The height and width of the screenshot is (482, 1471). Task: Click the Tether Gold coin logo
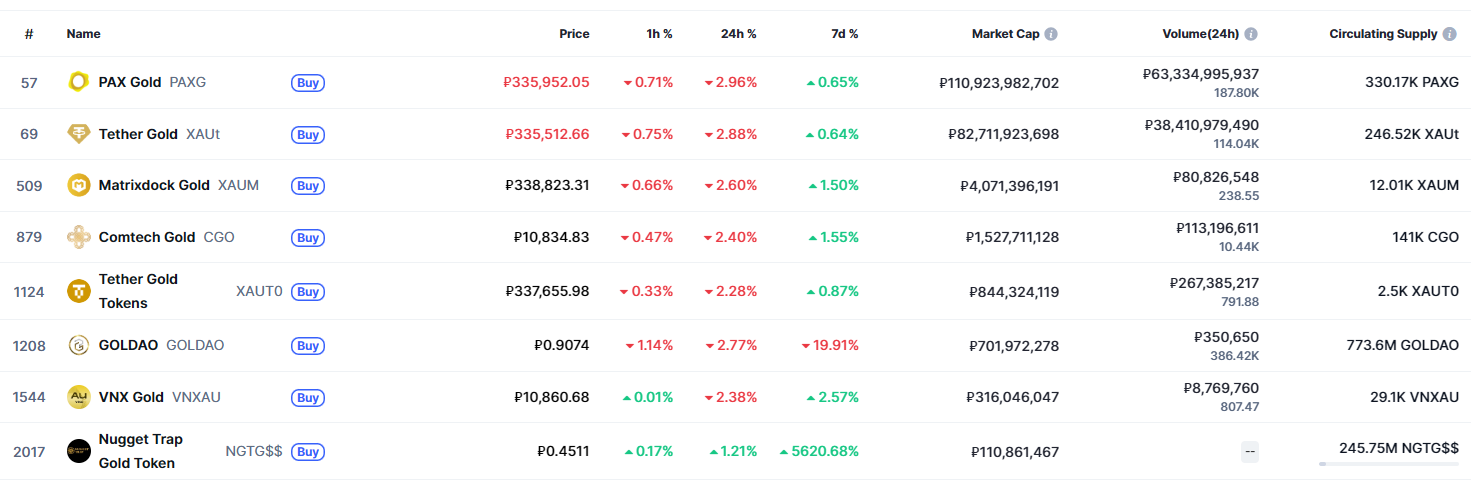(78, 134)
